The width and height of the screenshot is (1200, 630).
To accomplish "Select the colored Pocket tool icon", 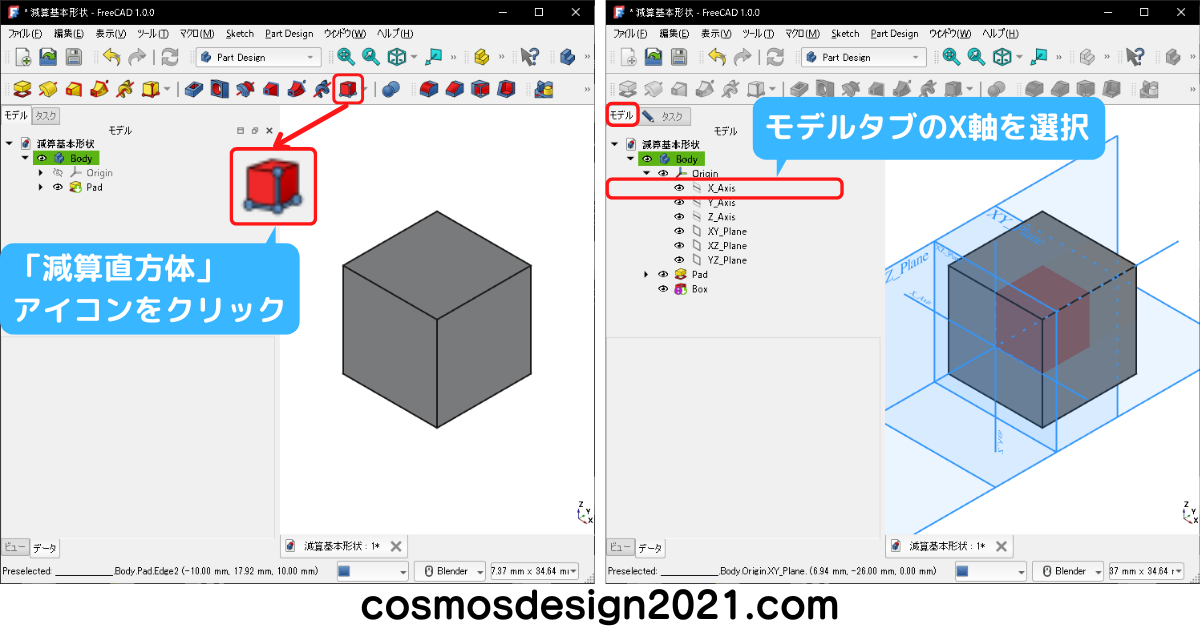I will click(194, 89).
